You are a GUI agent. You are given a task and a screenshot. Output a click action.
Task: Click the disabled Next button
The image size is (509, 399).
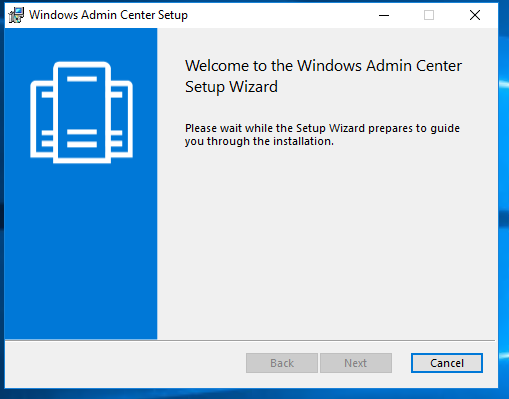[356, 363]
